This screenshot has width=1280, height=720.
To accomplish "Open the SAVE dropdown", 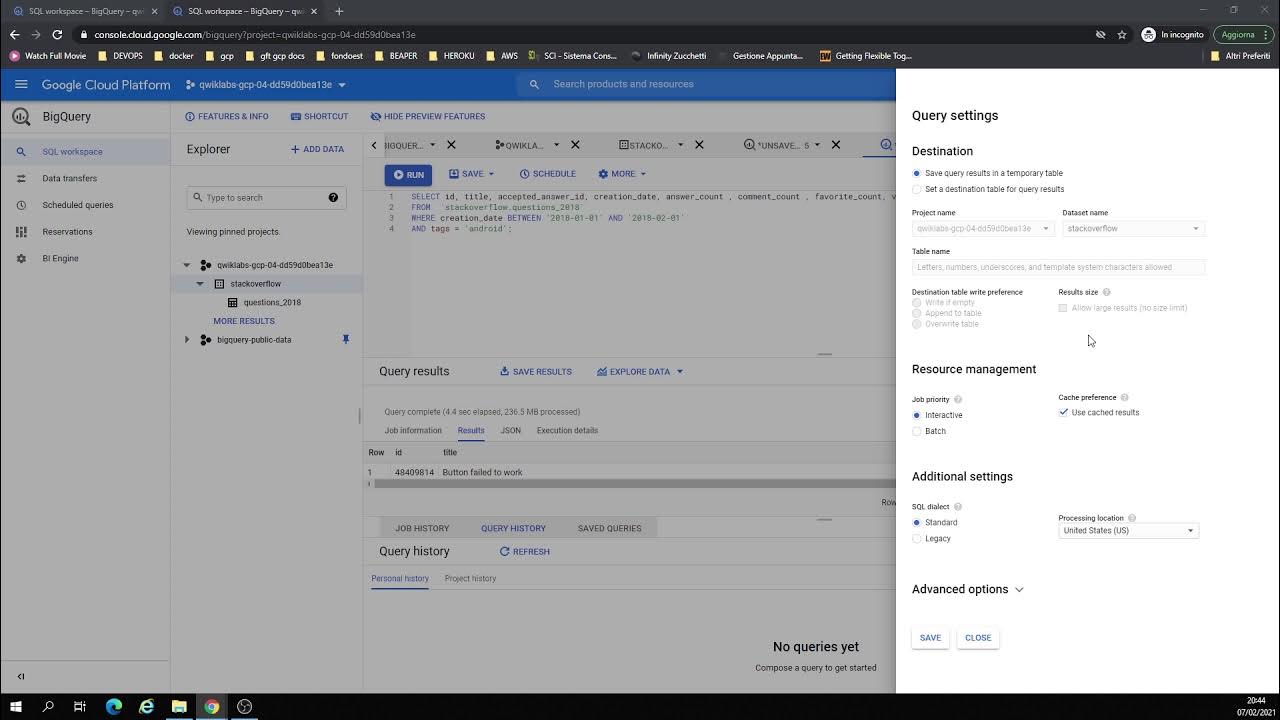I will 471,174.
